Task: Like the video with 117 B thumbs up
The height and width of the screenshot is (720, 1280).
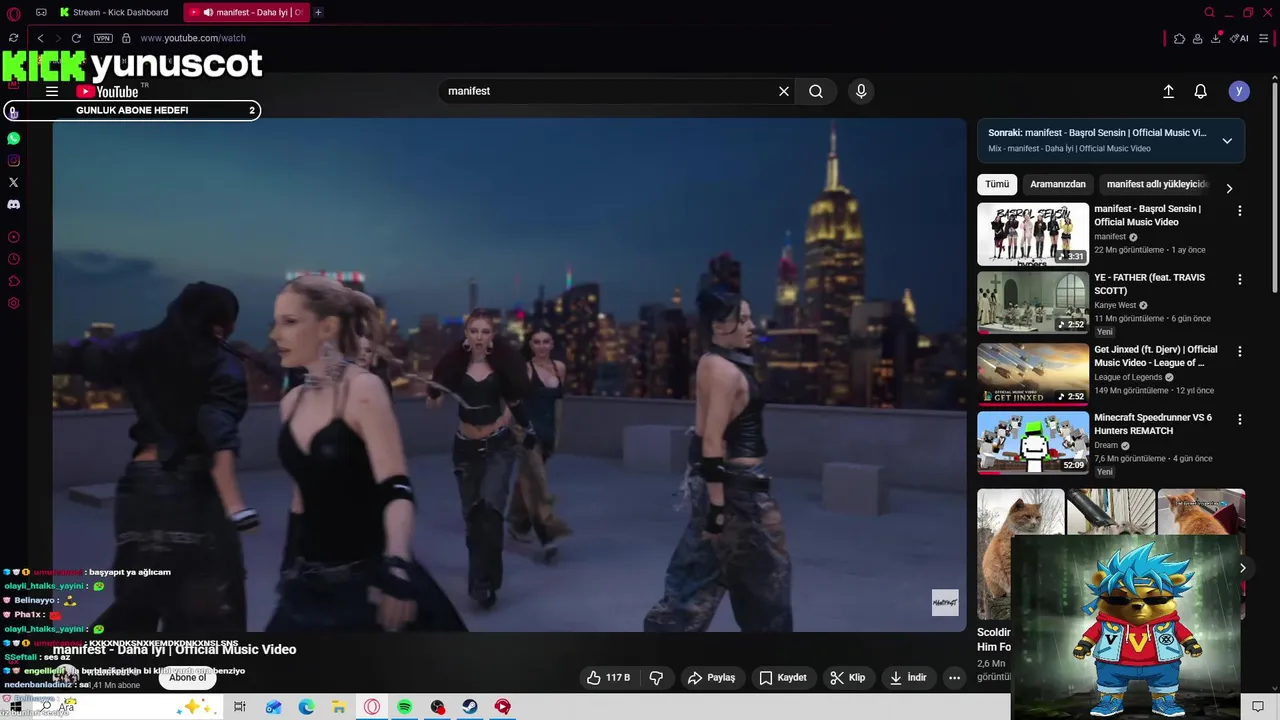Action: pyautogui.click(x=608, y=678)
